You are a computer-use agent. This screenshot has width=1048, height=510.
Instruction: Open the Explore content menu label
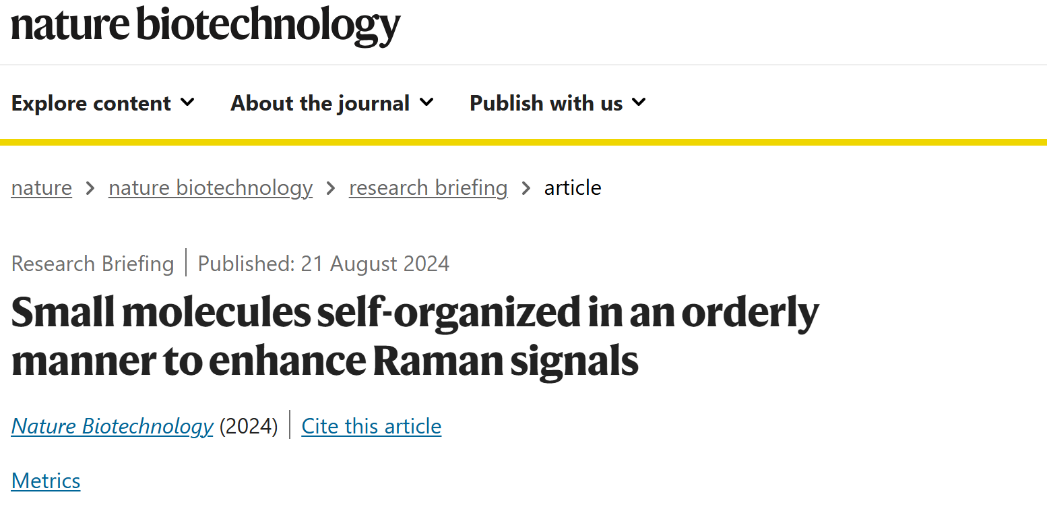92,104
